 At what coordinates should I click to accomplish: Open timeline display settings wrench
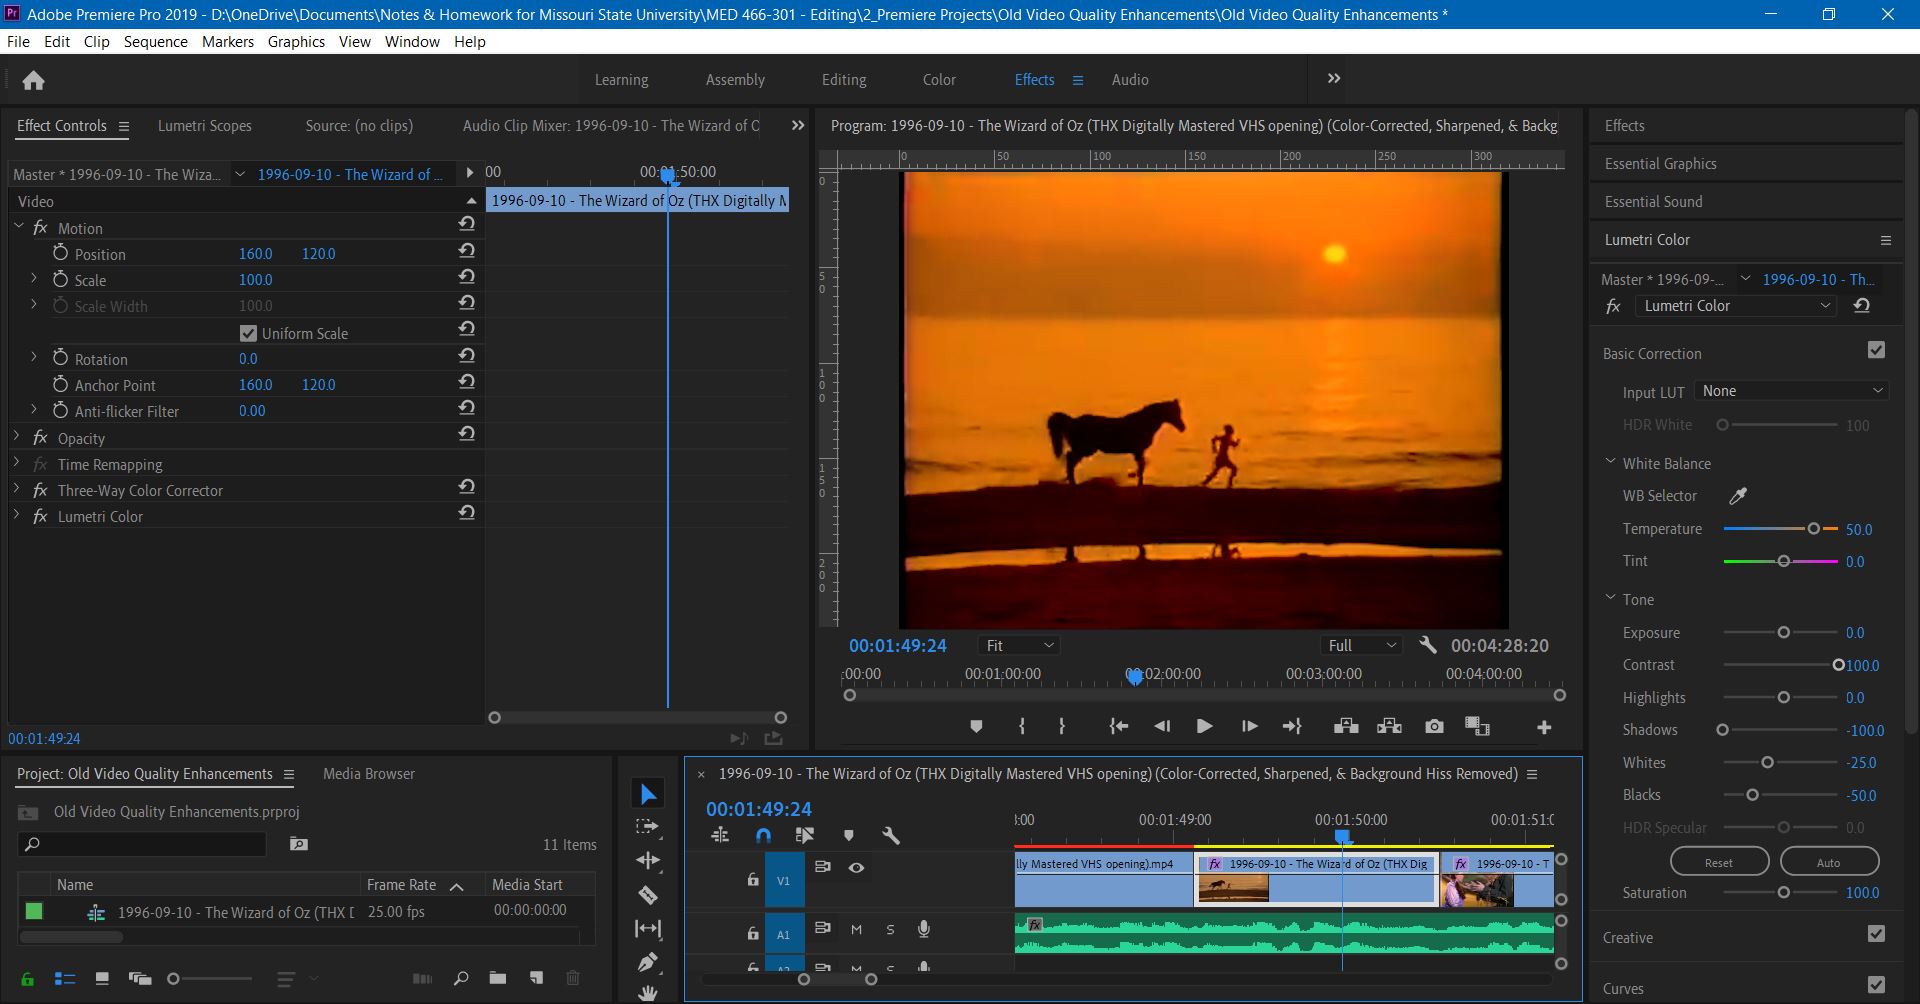(891, 835)
